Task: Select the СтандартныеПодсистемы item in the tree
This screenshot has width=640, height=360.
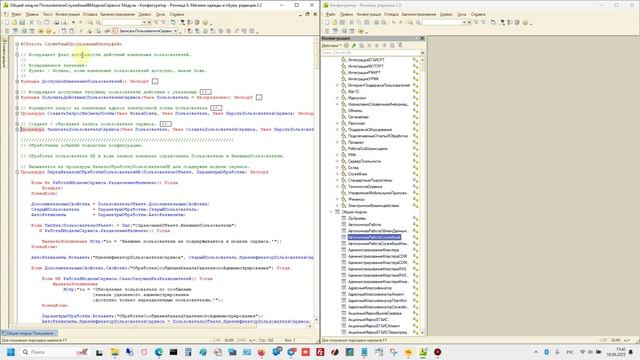Action: pyautogui.click(x=370, y=180)
